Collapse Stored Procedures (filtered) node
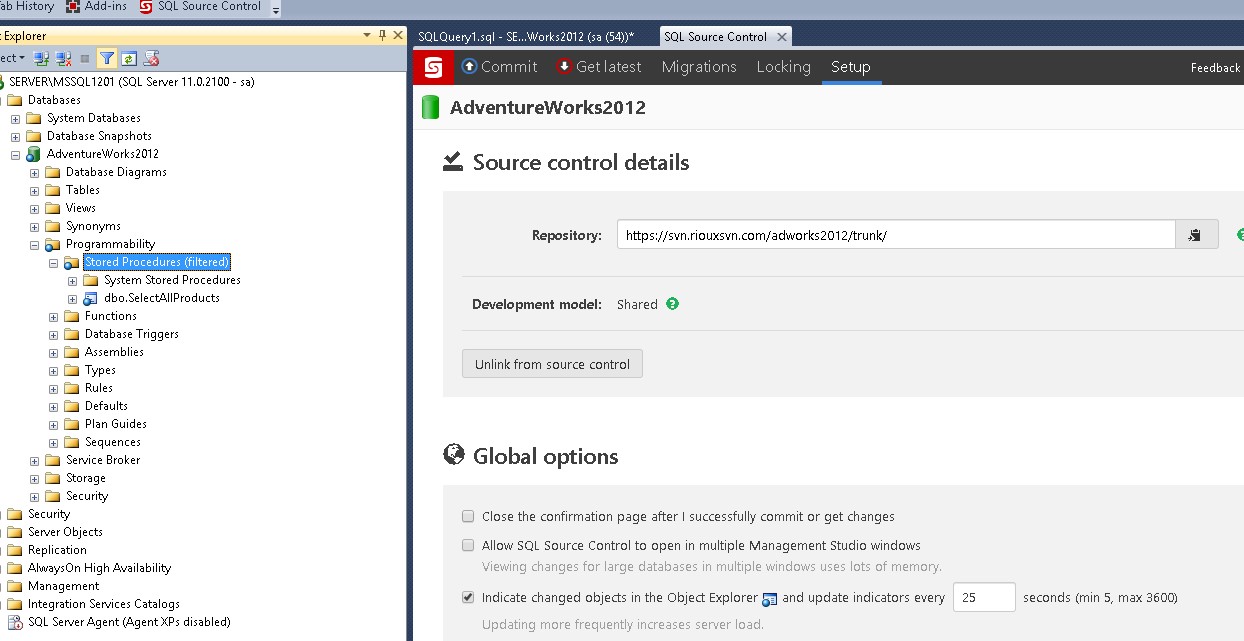This screenshot has width=1244, height=641. [x=54, y=262]
